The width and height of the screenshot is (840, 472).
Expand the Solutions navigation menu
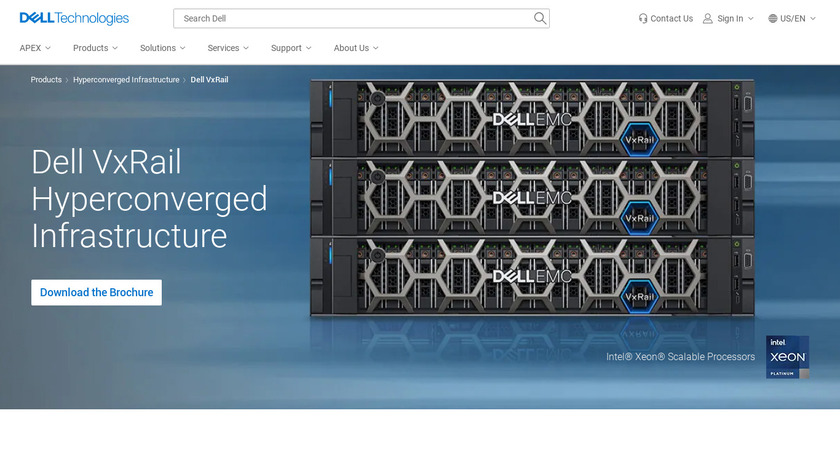[x=163, y=48]
